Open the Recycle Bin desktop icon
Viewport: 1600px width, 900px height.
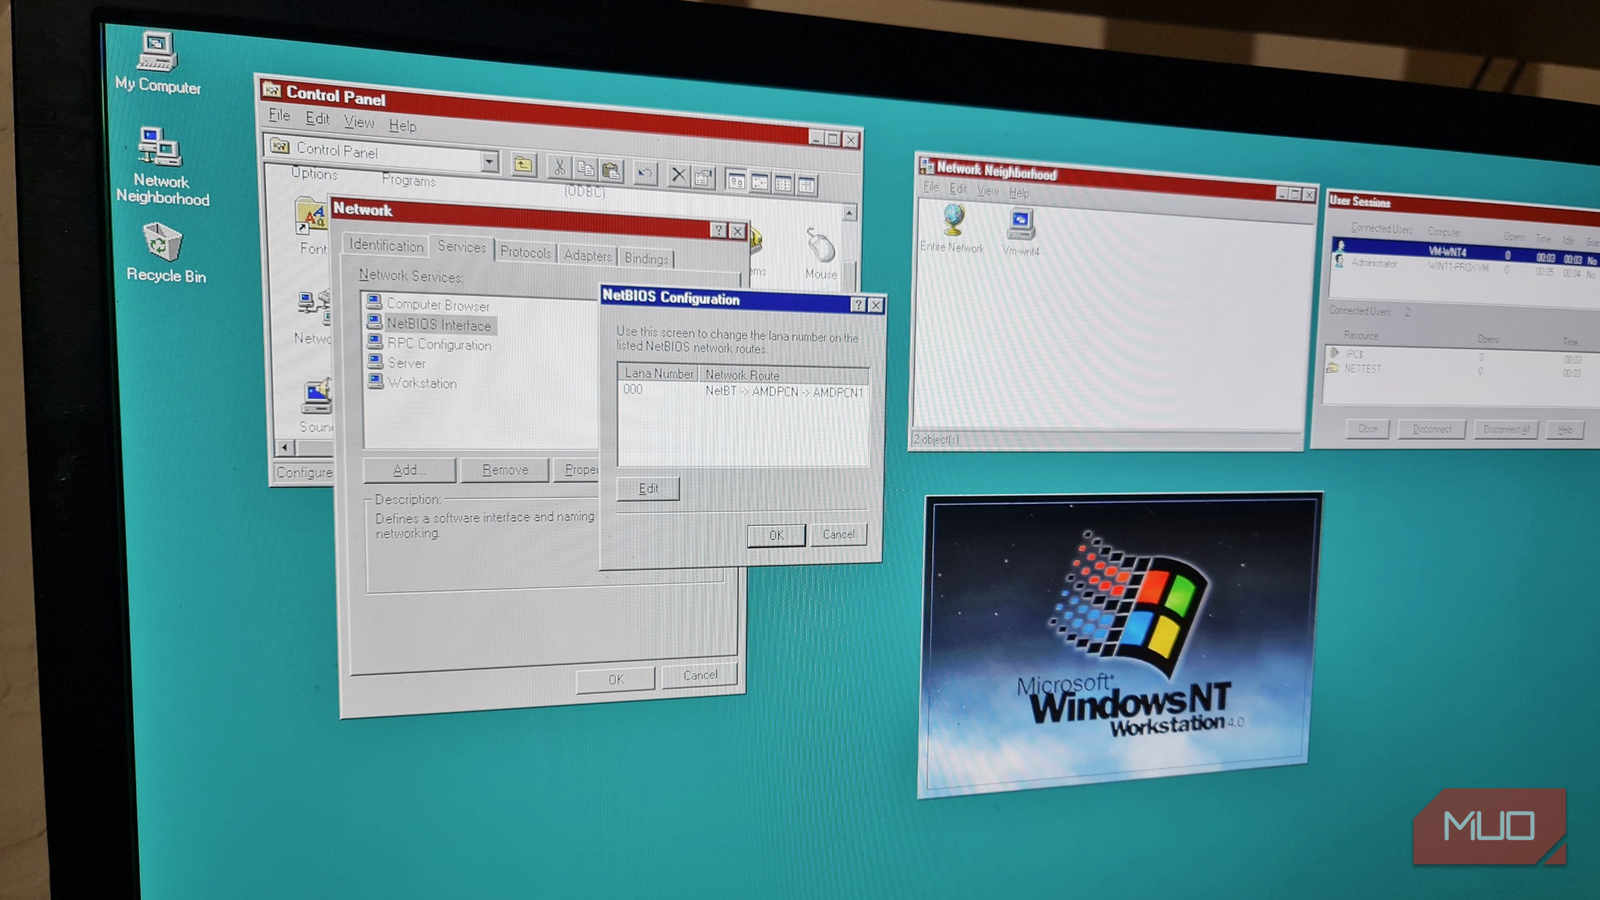[x=164, y=253]
